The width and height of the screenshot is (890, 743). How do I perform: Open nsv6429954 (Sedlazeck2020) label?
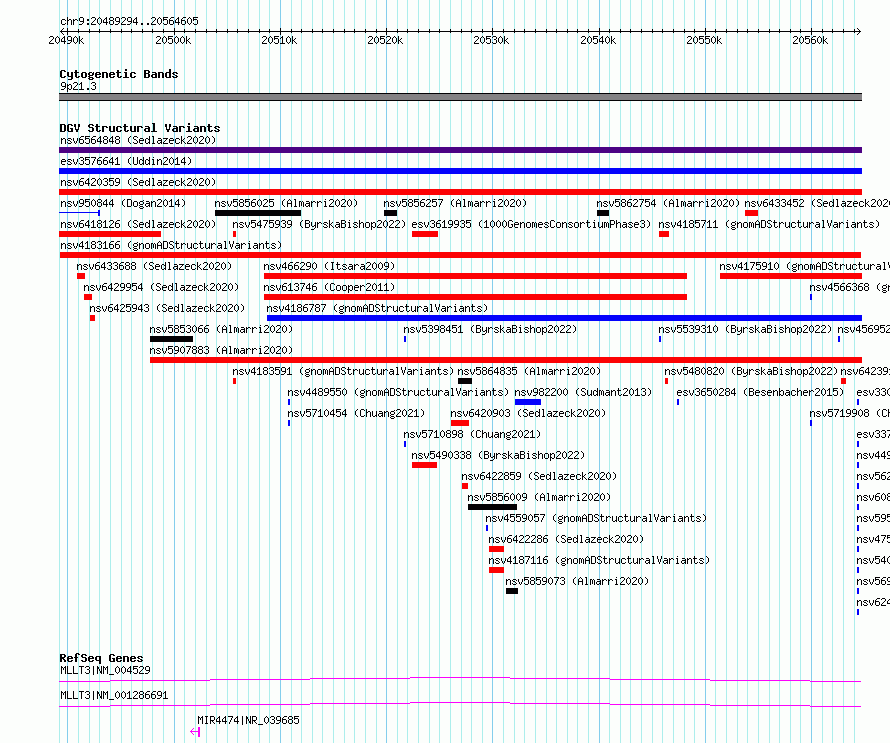click(x=161, y=287)
